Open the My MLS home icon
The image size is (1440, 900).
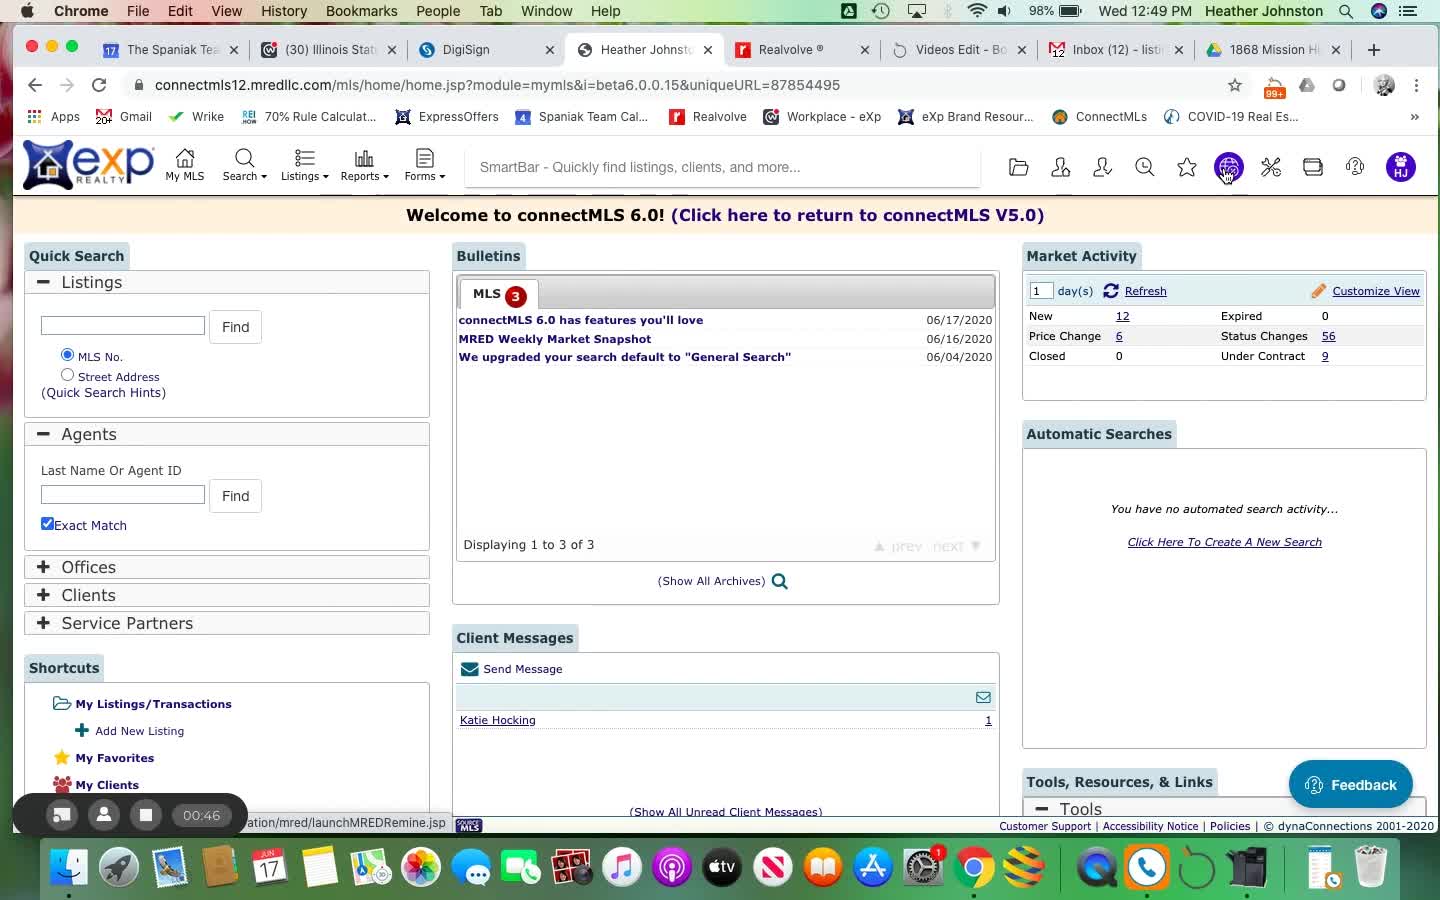185,165
